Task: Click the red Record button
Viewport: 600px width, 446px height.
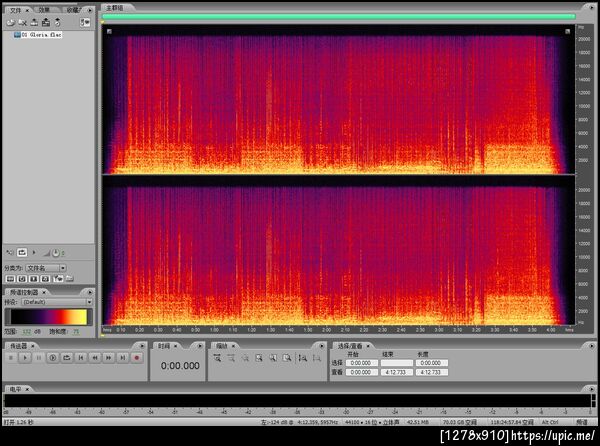Action: pos(137,358)
